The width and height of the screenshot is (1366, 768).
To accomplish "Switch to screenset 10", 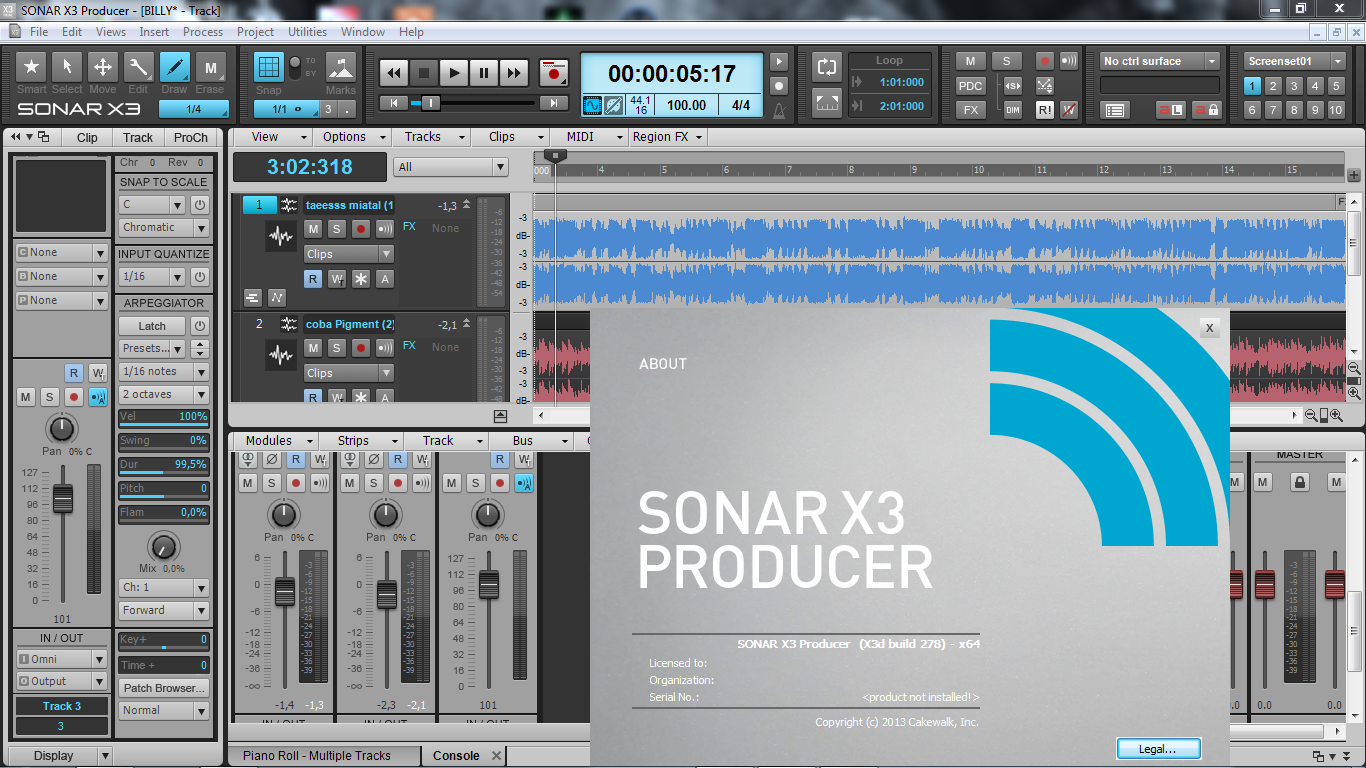I will (1336, 110).
